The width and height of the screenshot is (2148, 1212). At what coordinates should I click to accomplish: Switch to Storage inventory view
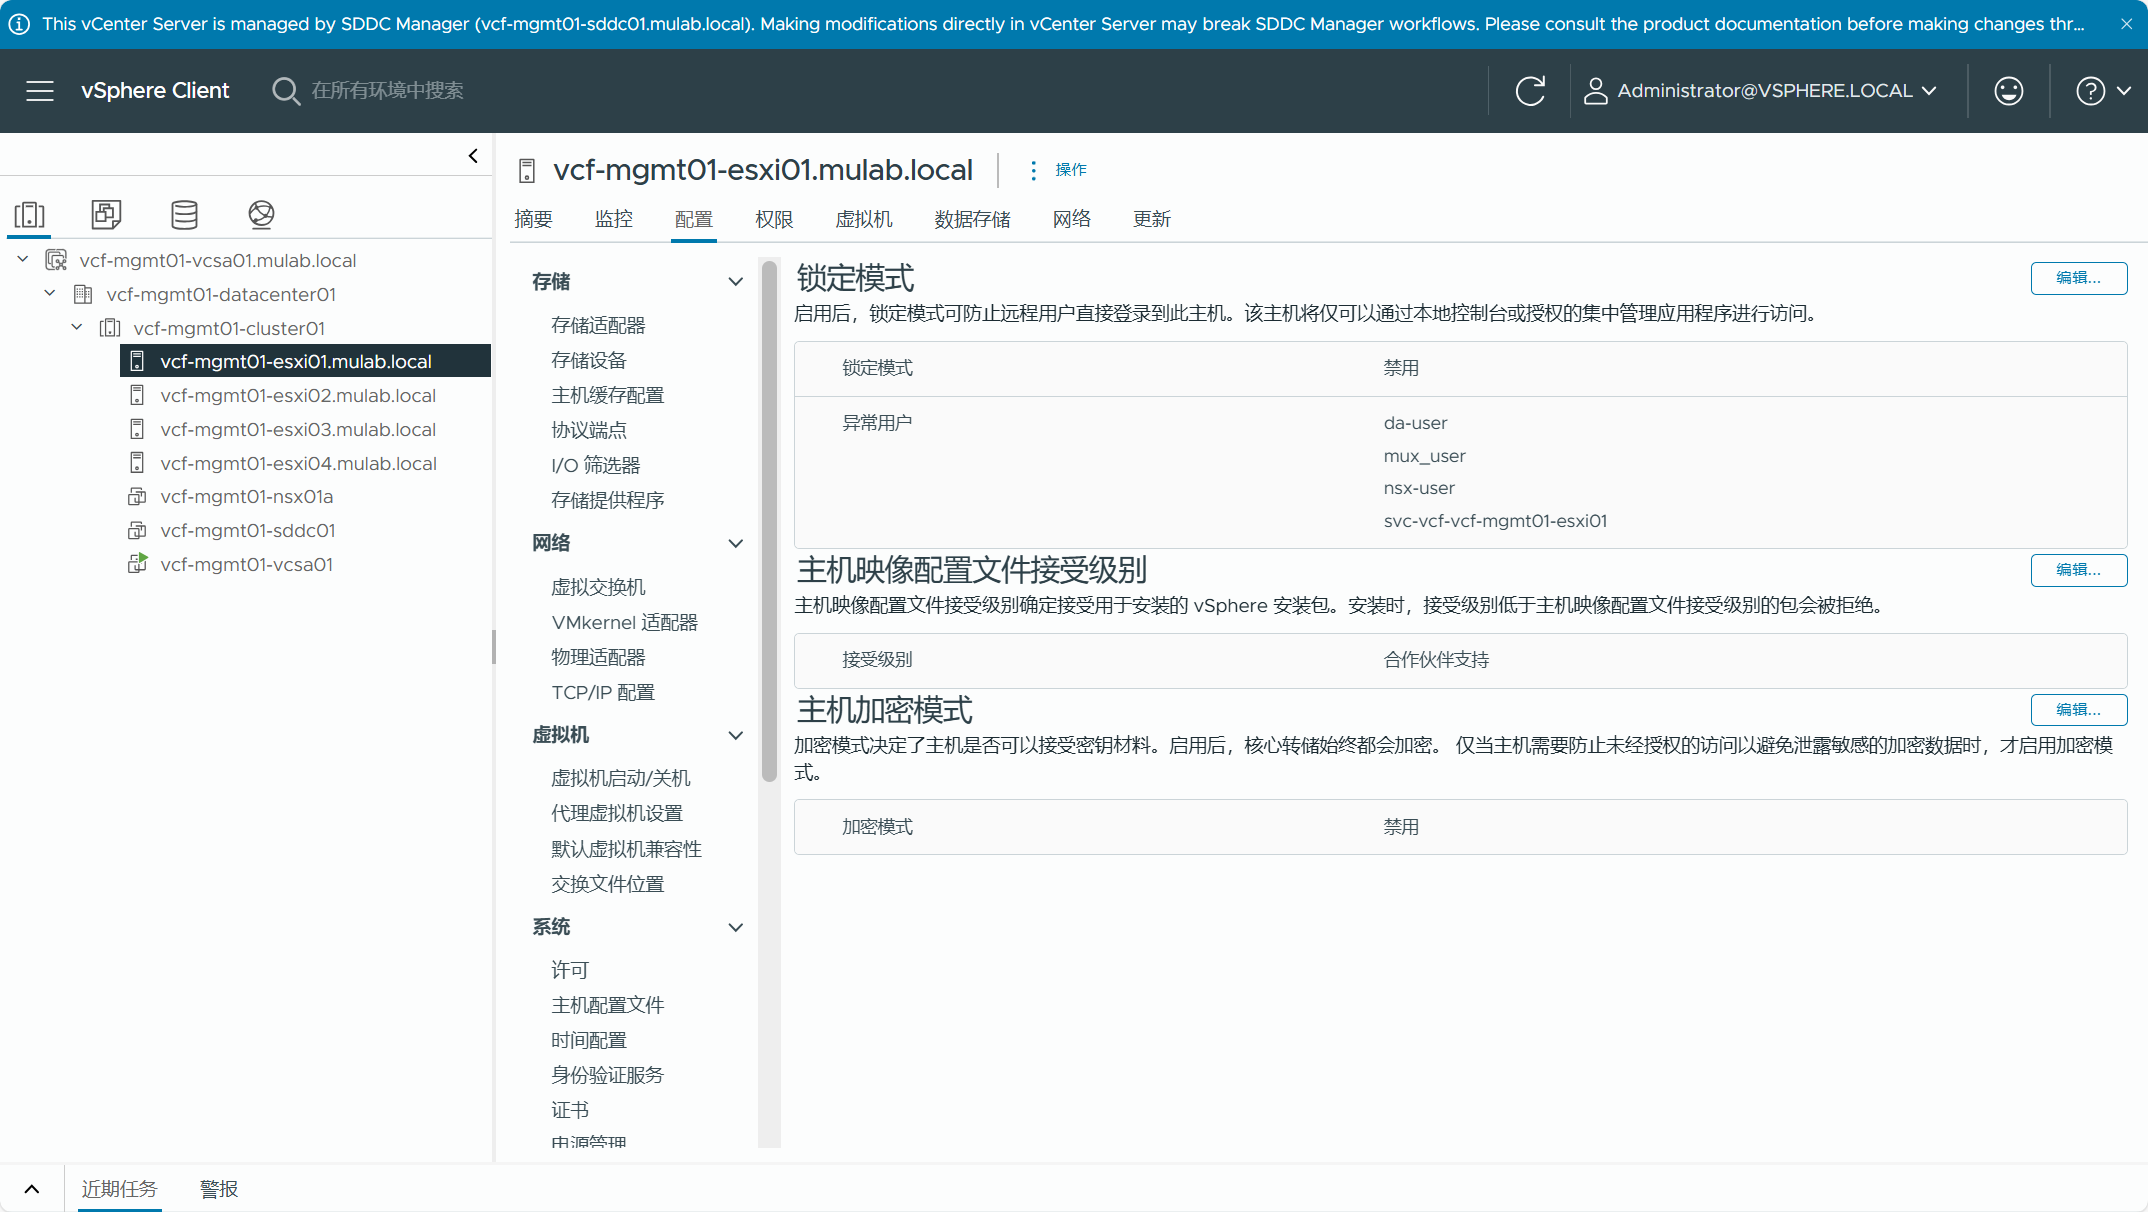coord(184,214)
